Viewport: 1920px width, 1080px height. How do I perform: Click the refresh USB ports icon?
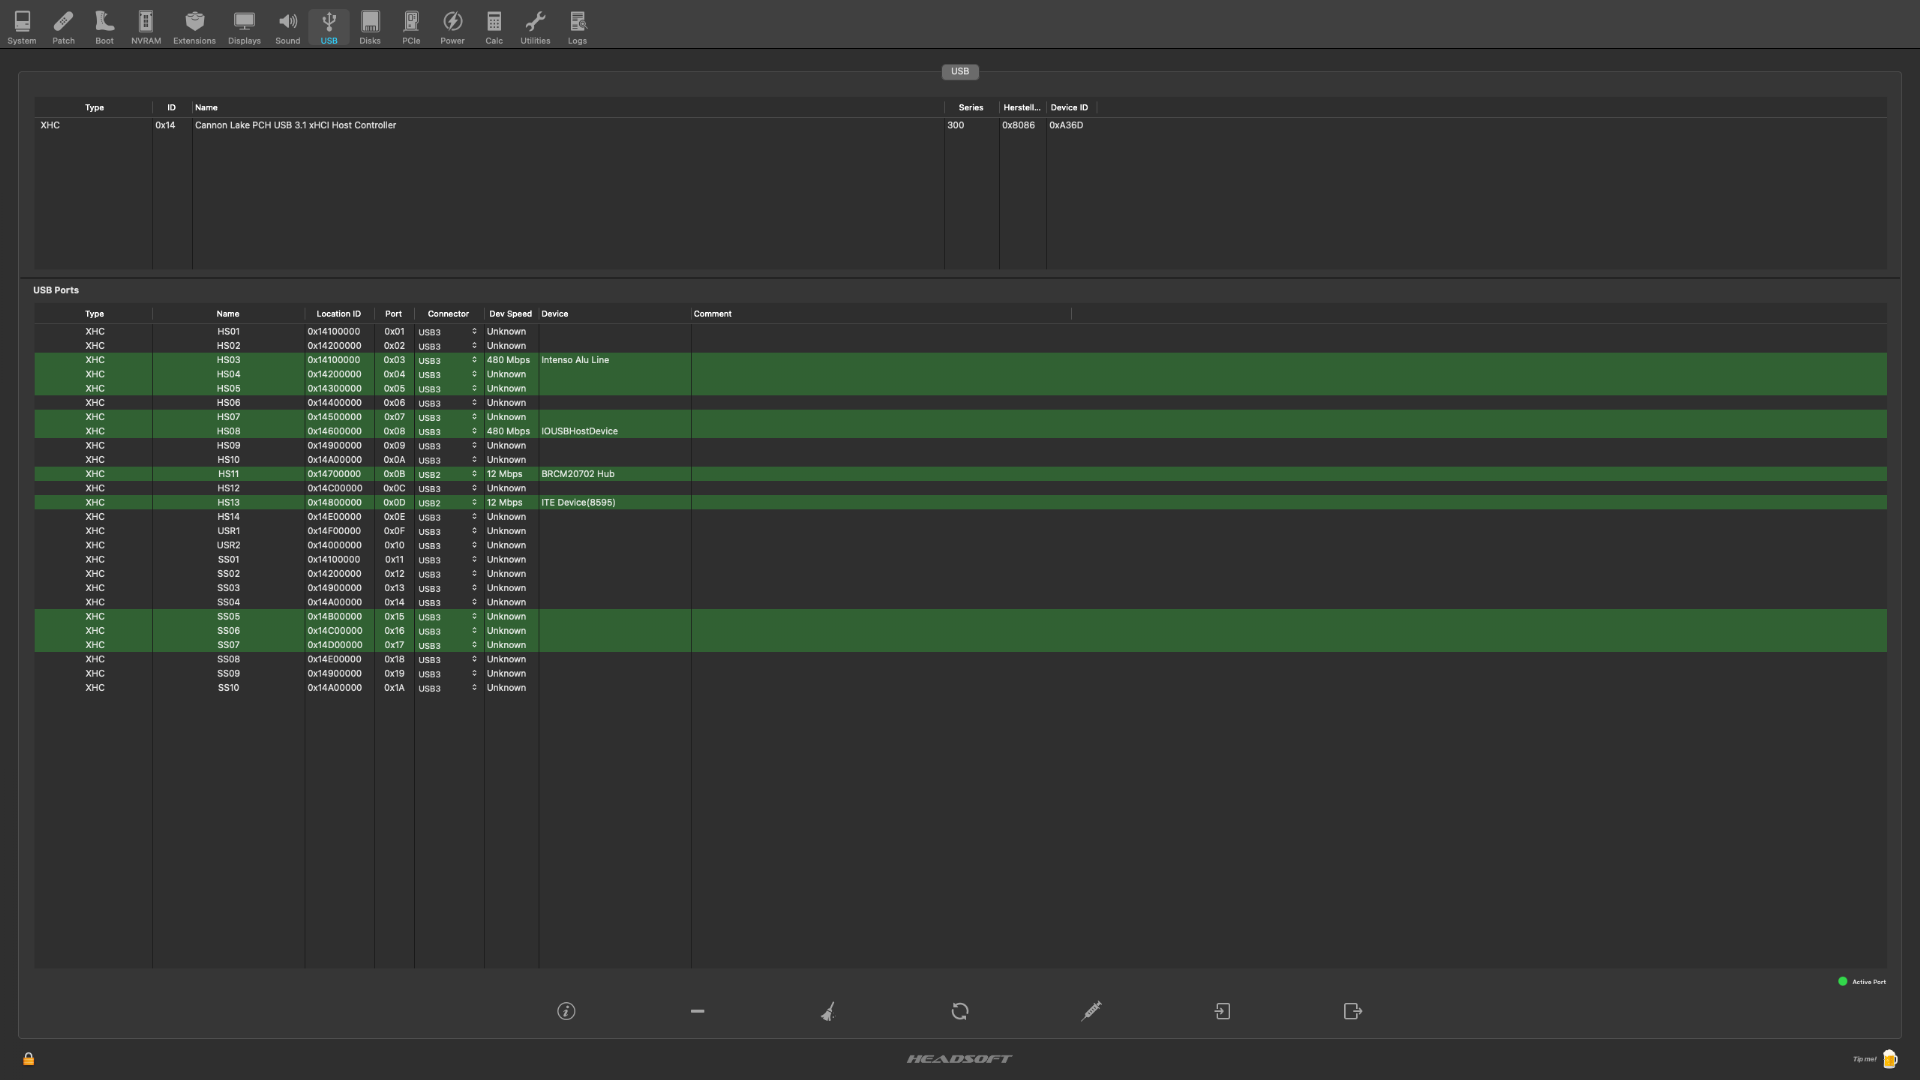click(960, 1011)
